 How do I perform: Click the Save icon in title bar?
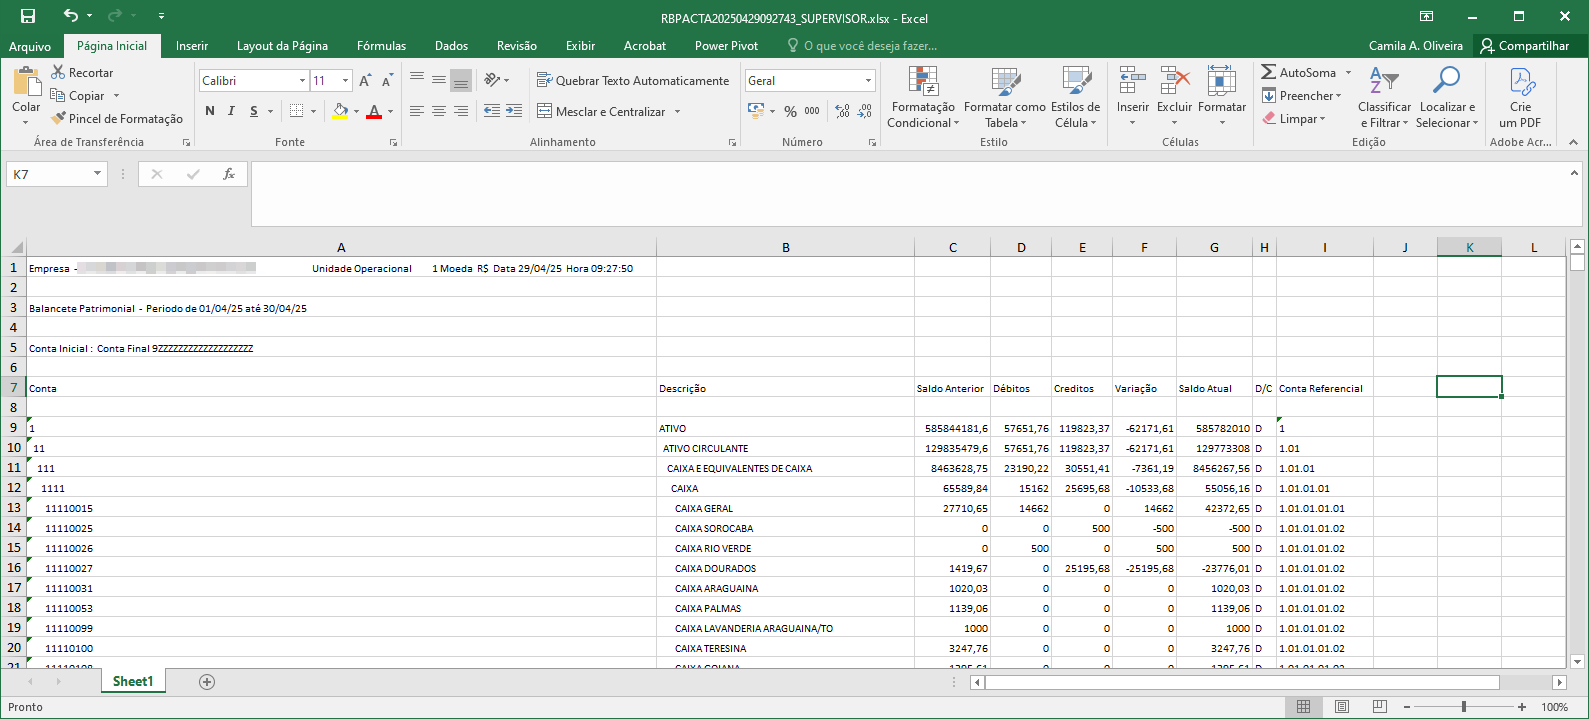tap(28, 16)
